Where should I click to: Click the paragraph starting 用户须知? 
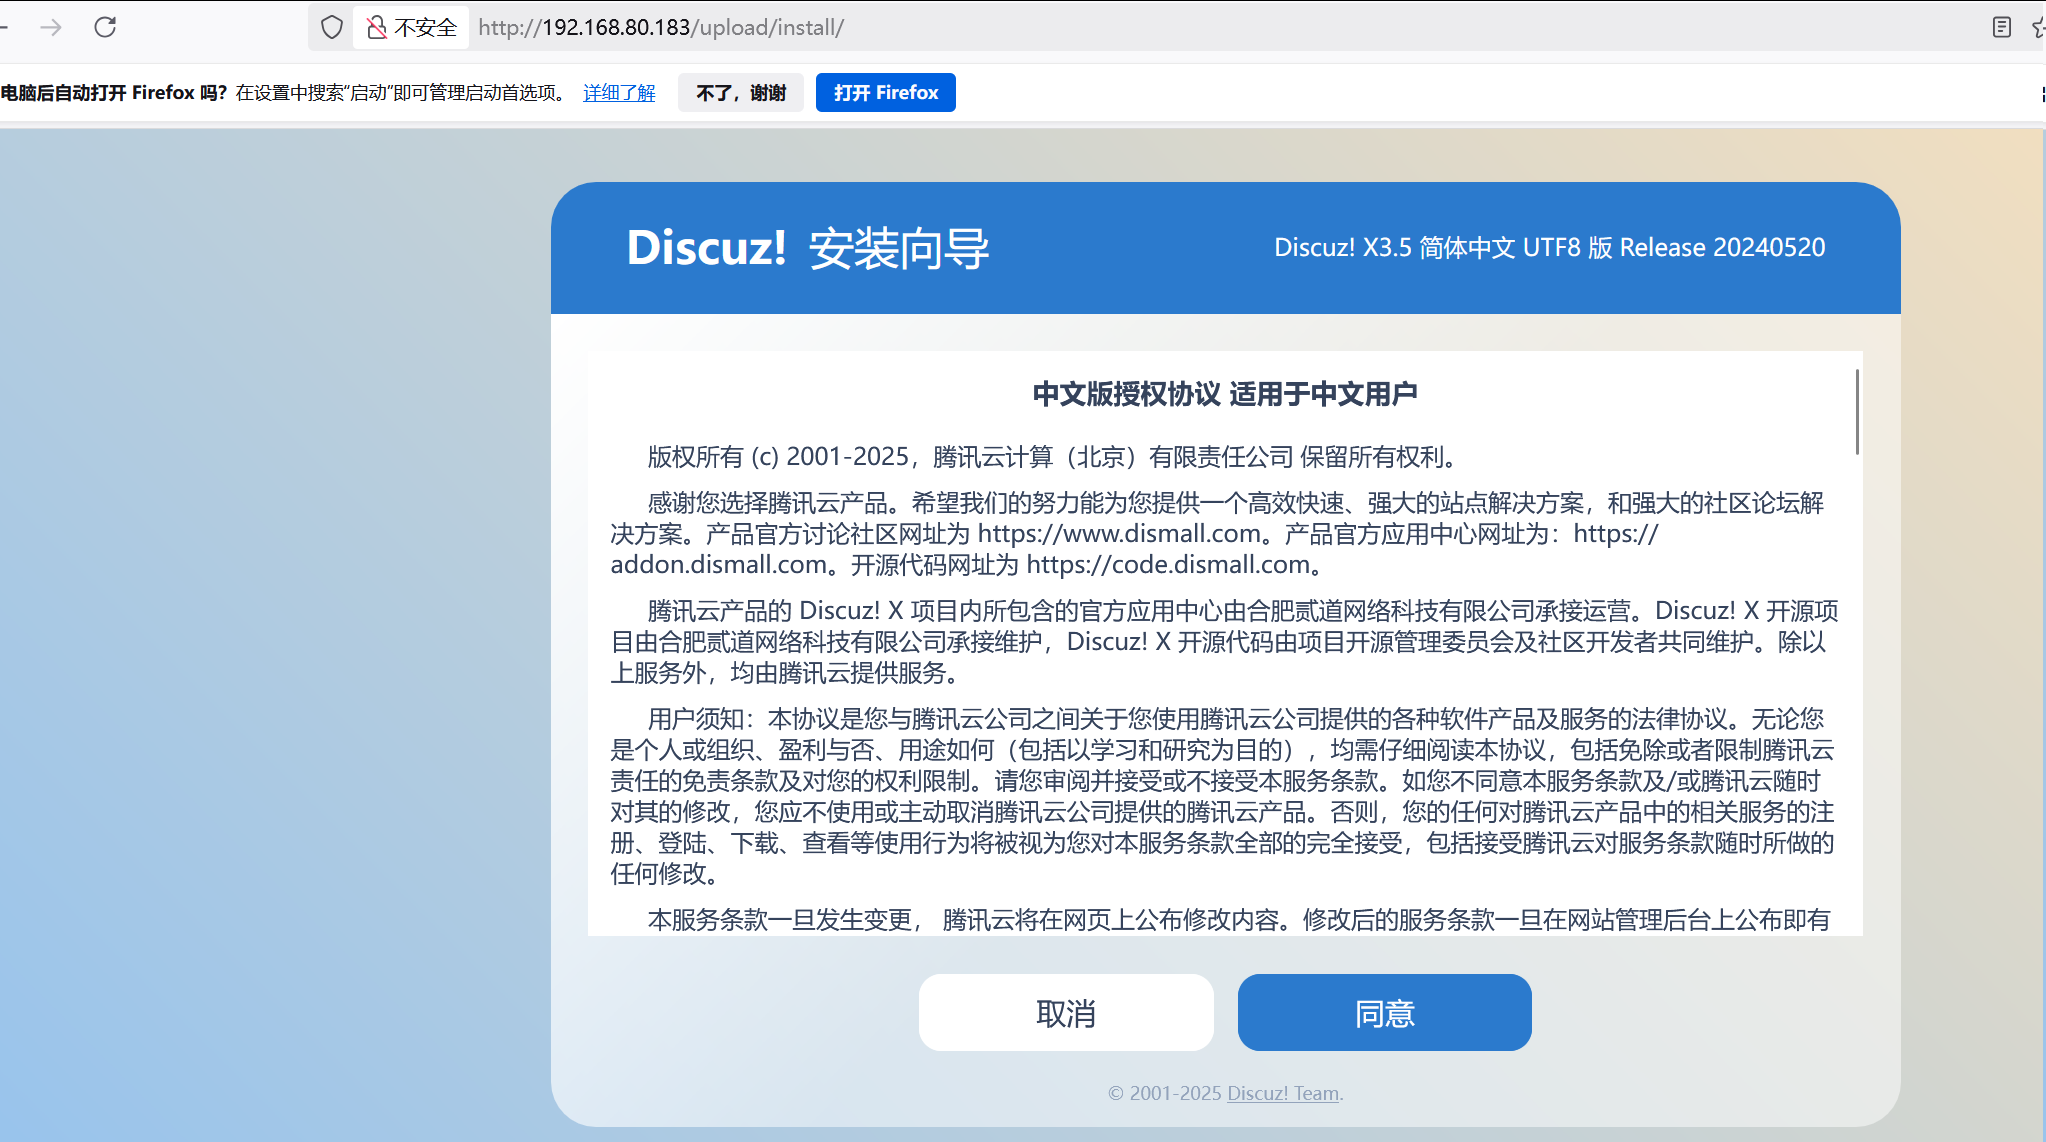1223,796
